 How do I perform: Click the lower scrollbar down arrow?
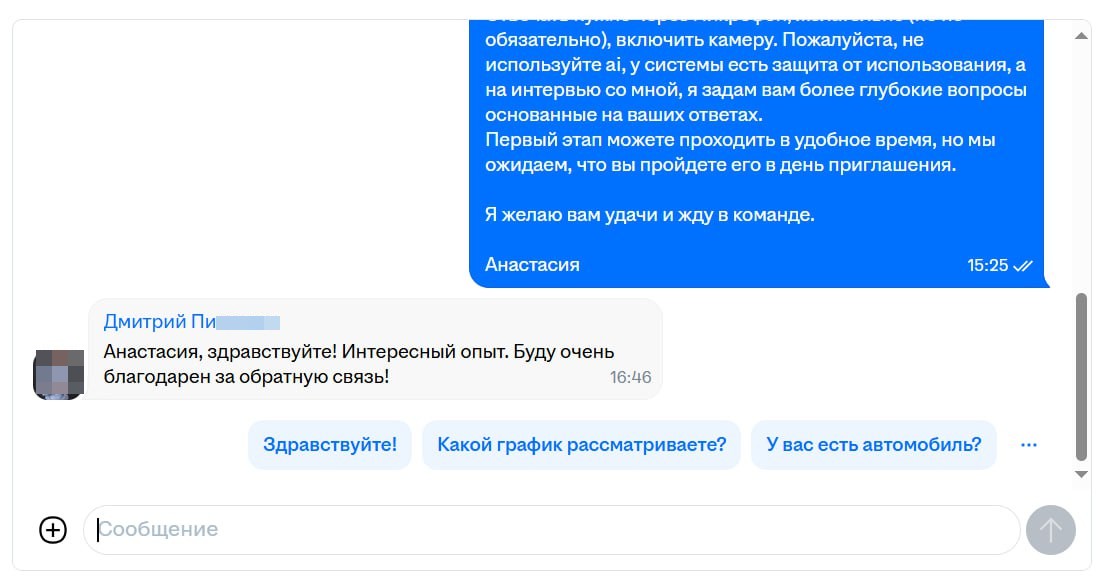(x=1081, y=474)
